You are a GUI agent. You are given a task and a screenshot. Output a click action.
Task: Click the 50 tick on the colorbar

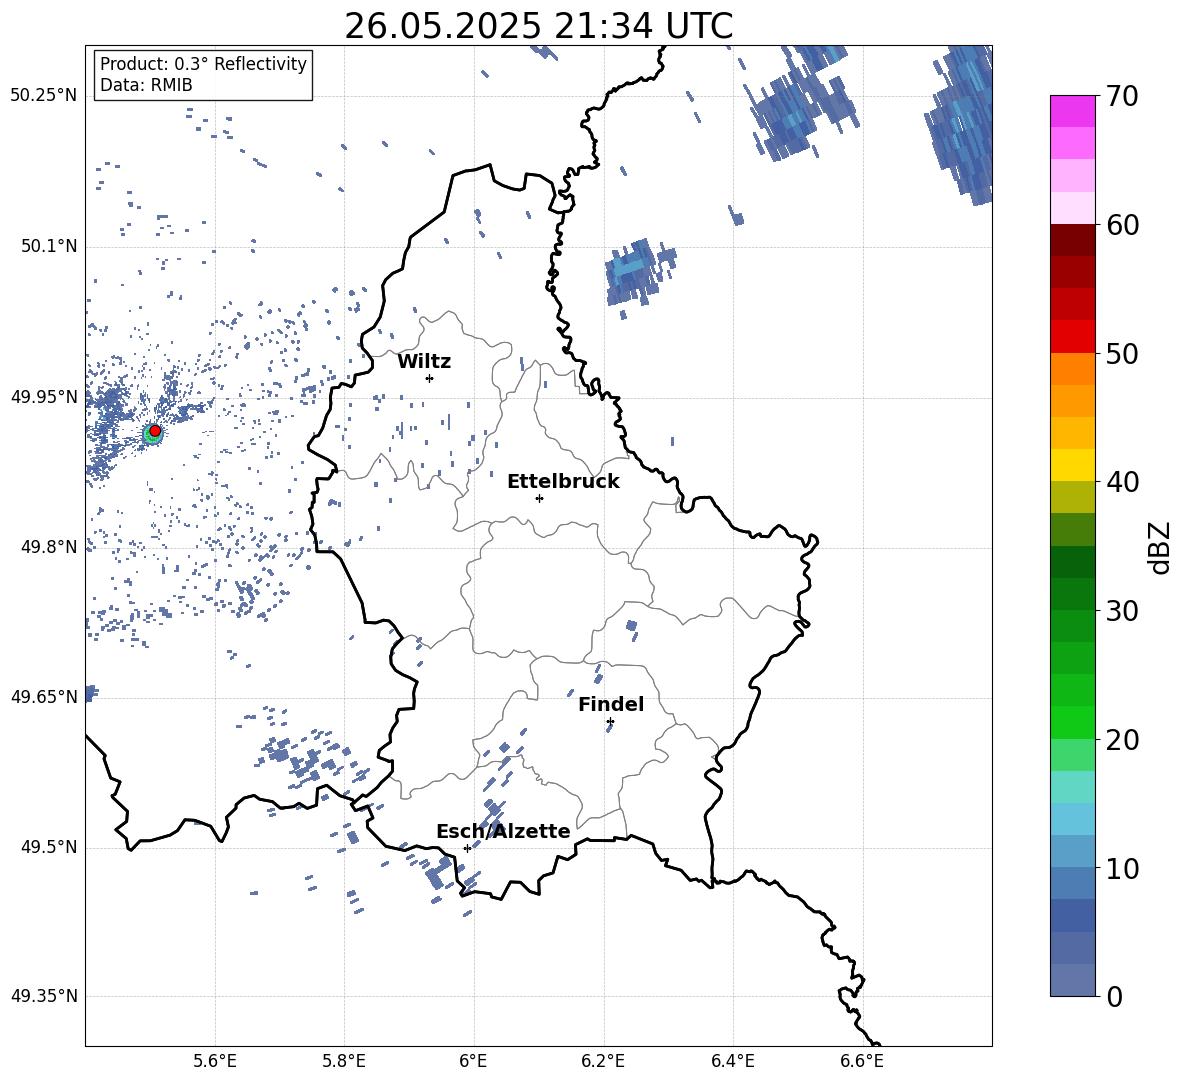coord(1122,353)
